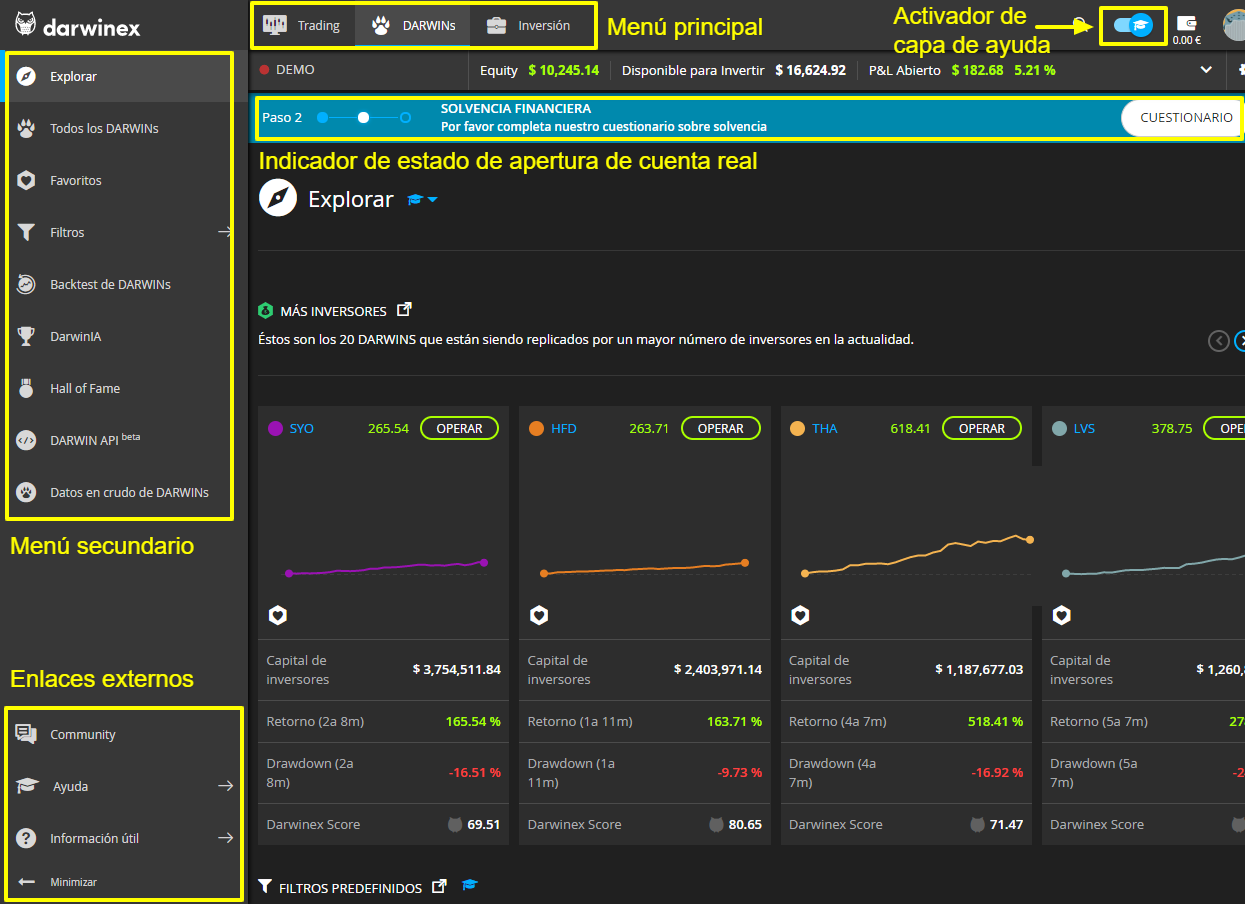
Task: Click the HFD Darwinex Score owl icon
Action: coord(716,825)
